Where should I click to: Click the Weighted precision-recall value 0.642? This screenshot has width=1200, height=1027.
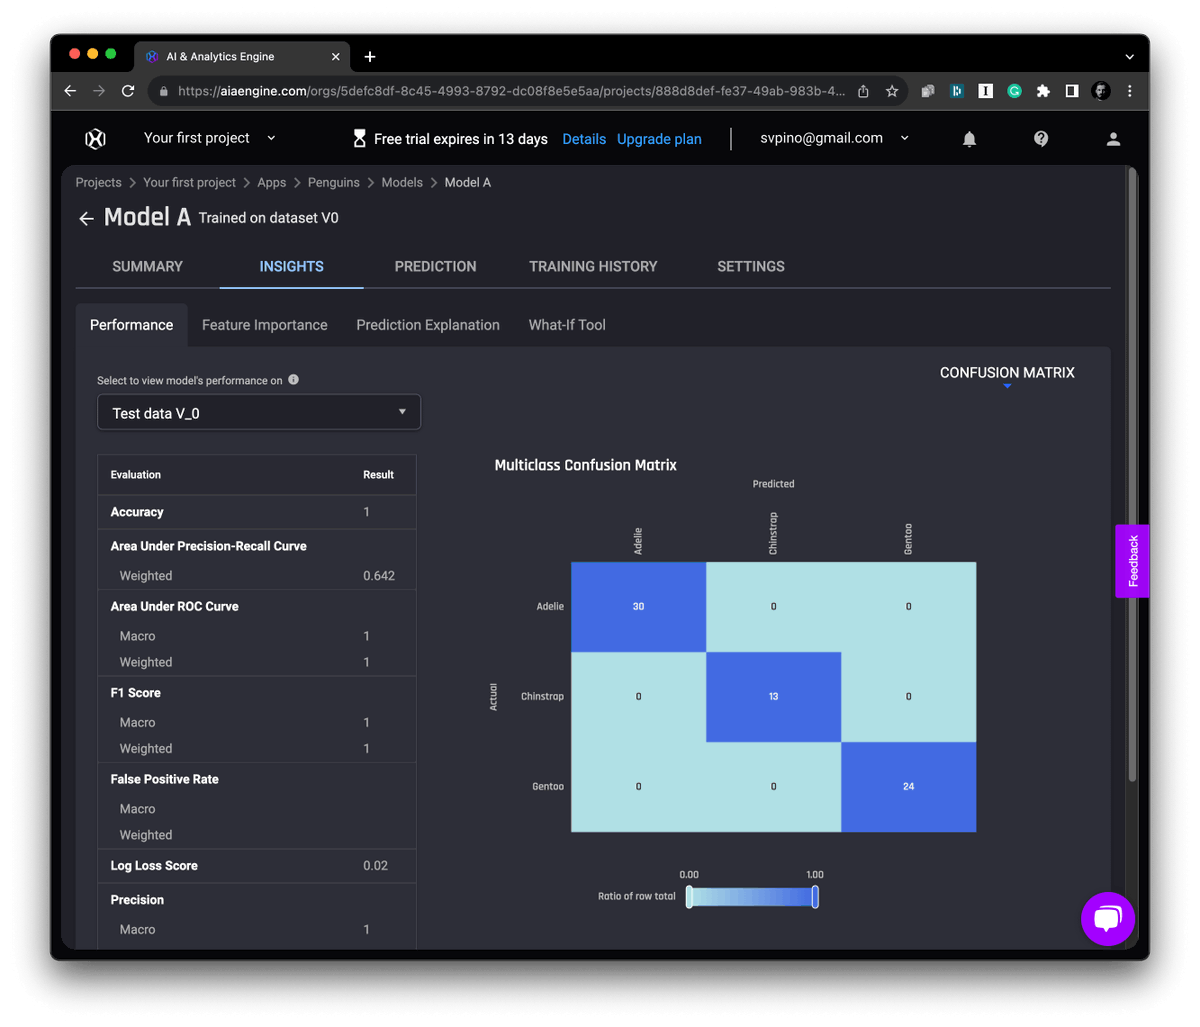coord(379,576)
